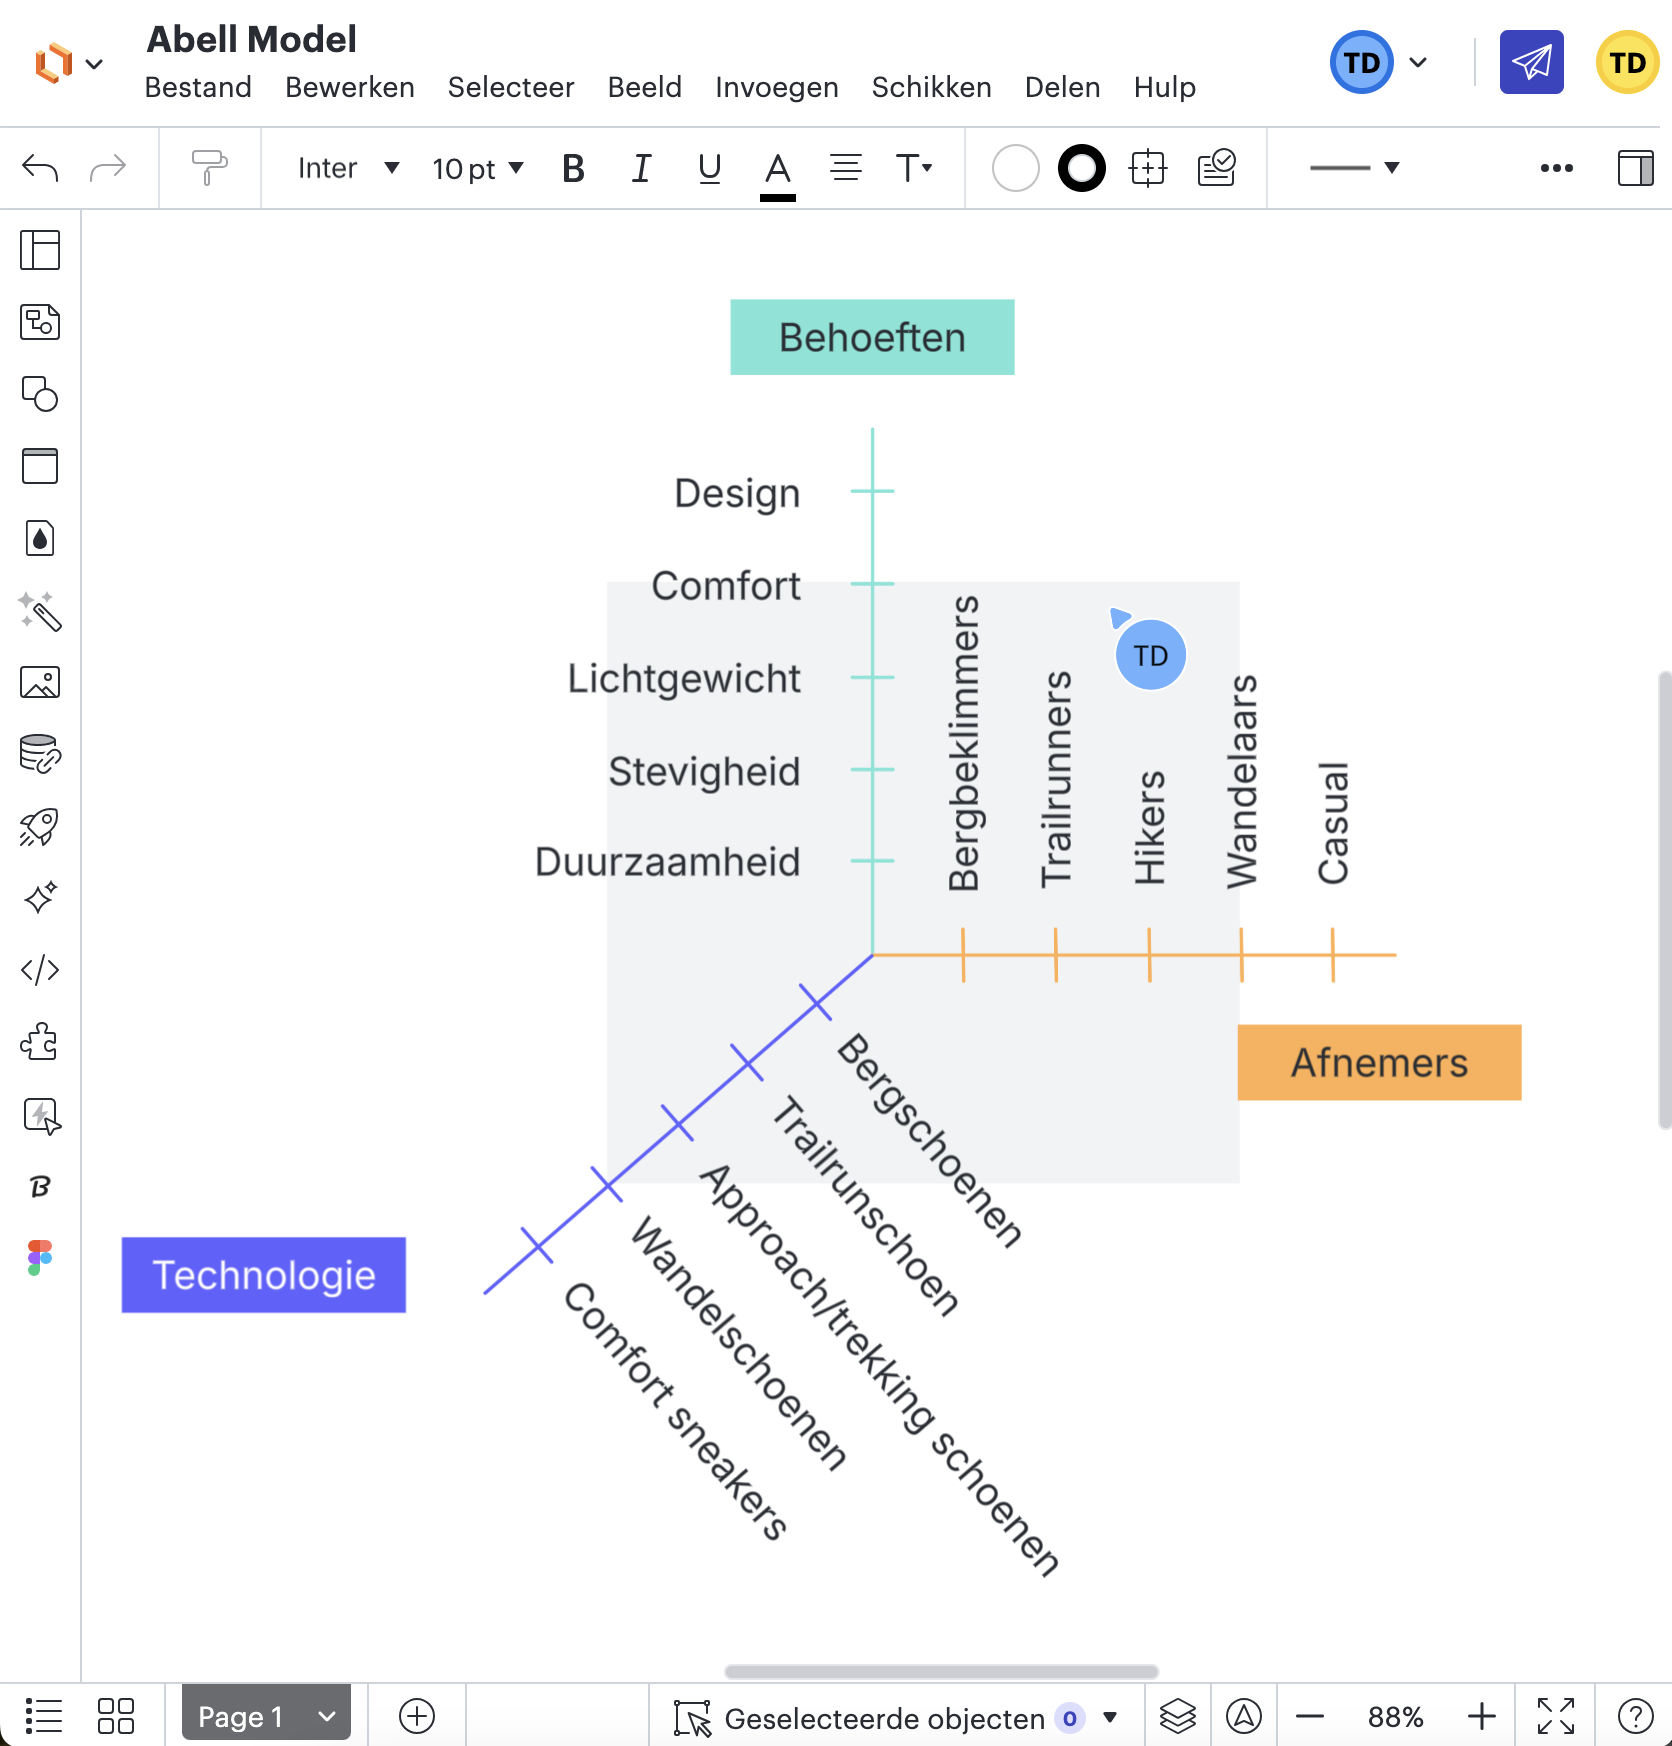Image resolution: width=1672 pixels, height=1746 pixels.
Task: Open the Invoegen menu
Action: [x=776, y=88]
